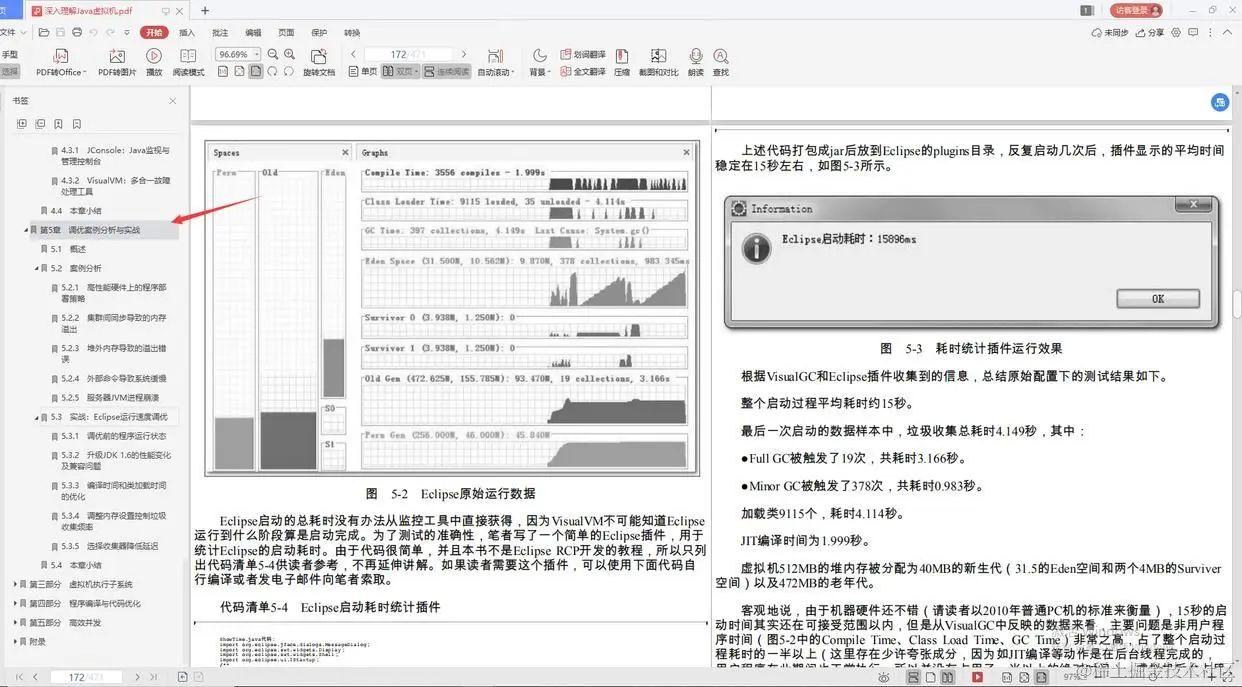Open bookmark 5.2.1 高性能硬件上的程序部署策略
Image resolution: width=1242 pixels, height=687 pixels.
(114, 293)
